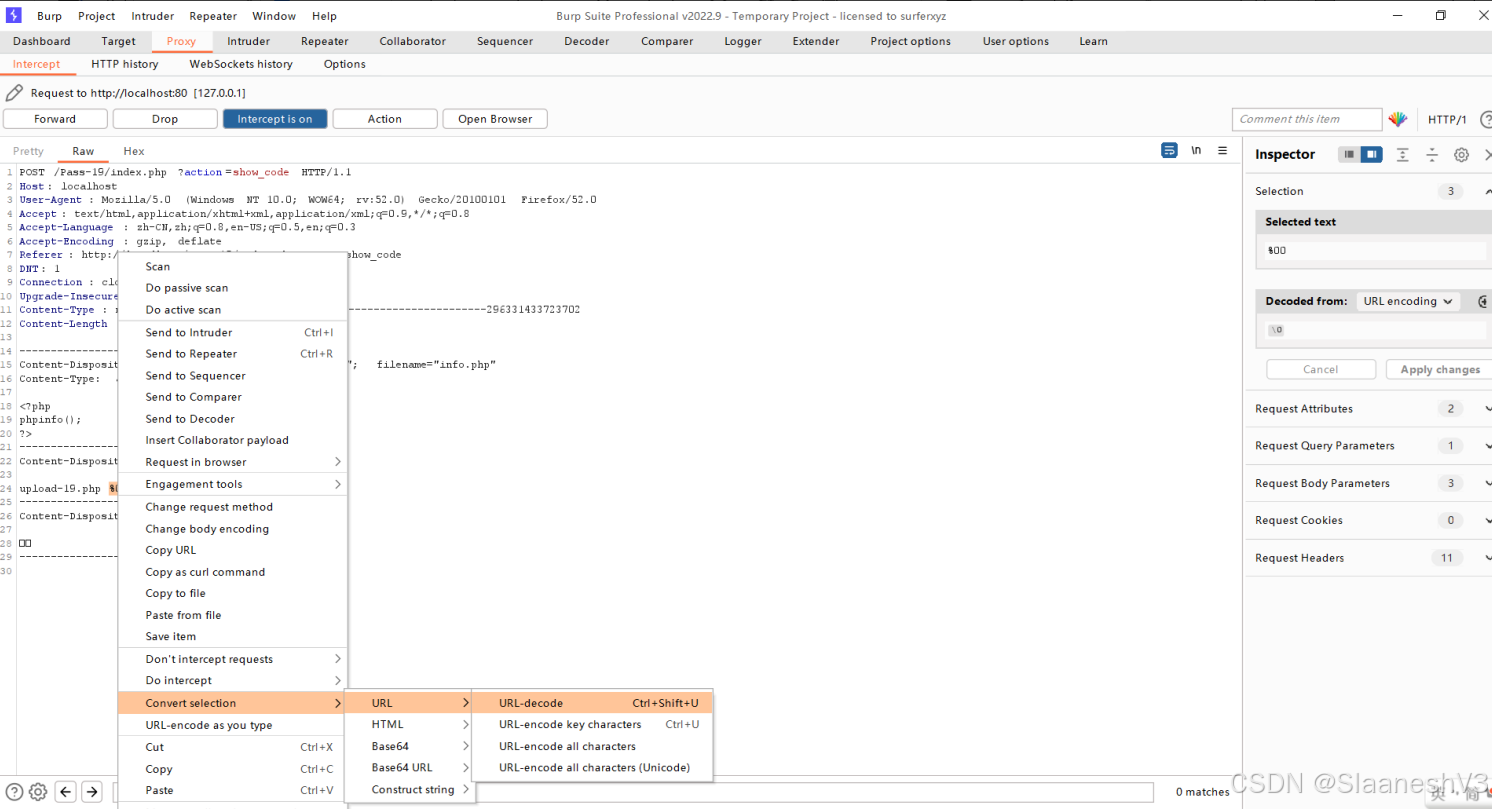
Task: Click the HTTP/1 protocol label
Action: [x=1447, y=119]
